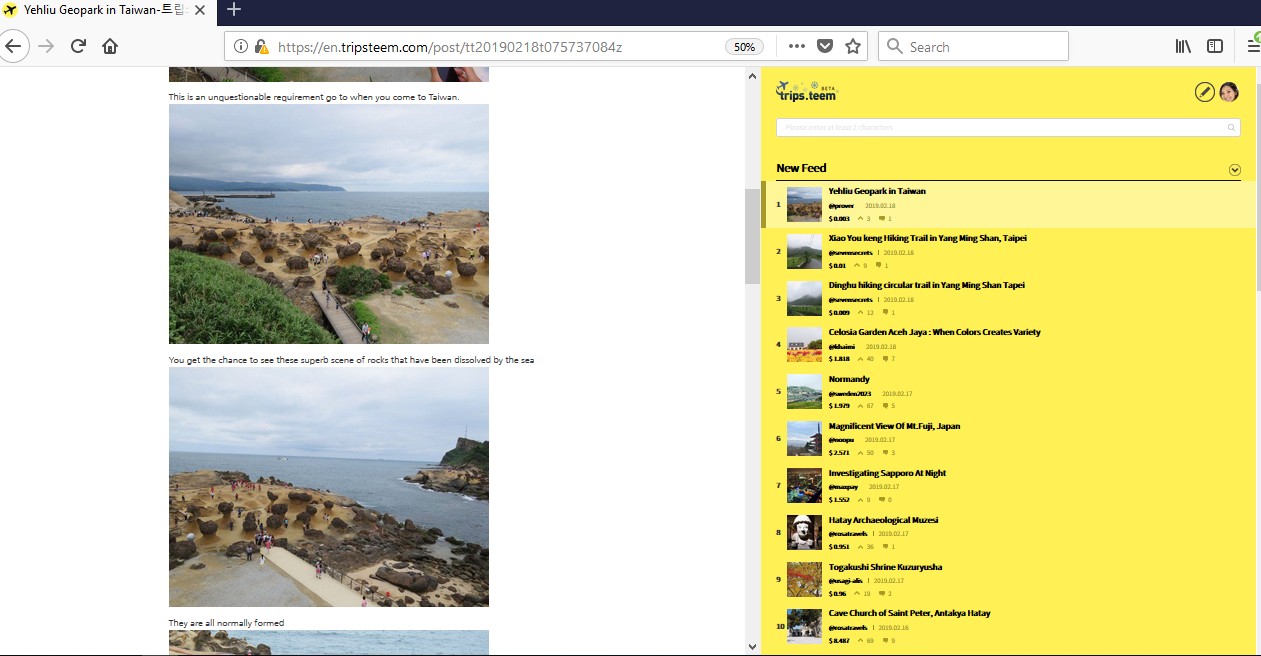Viewport: 1261px width, 656px height.
Task: Reload the current page
Action: click(x=78, y=46)
